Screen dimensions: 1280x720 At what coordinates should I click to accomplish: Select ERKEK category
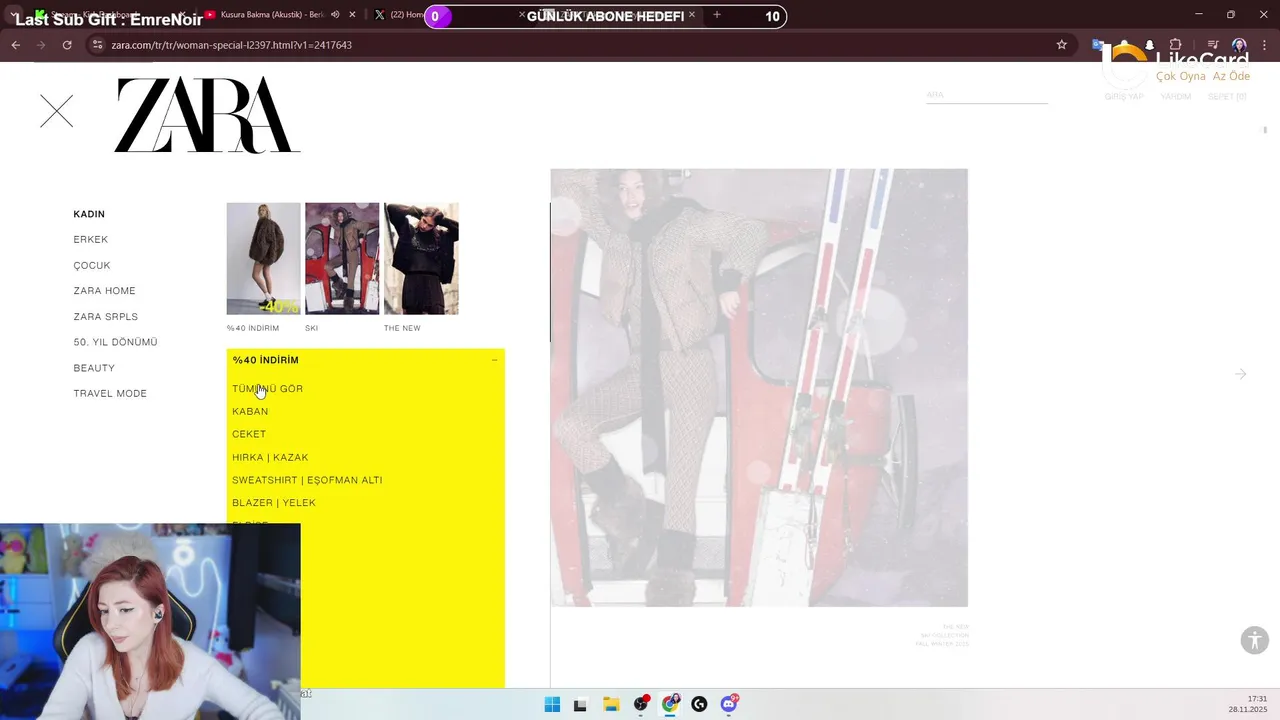91,240
